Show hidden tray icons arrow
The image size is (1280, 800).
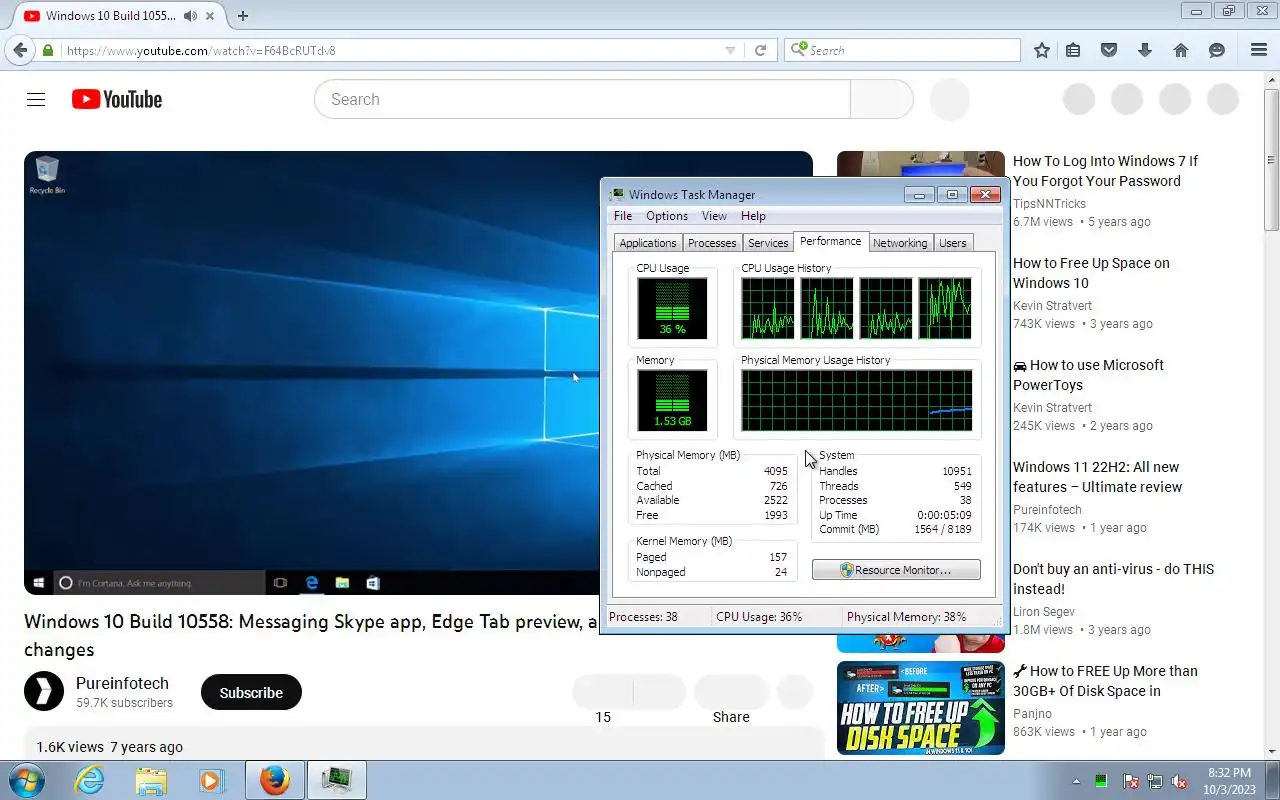[1076, 781]
